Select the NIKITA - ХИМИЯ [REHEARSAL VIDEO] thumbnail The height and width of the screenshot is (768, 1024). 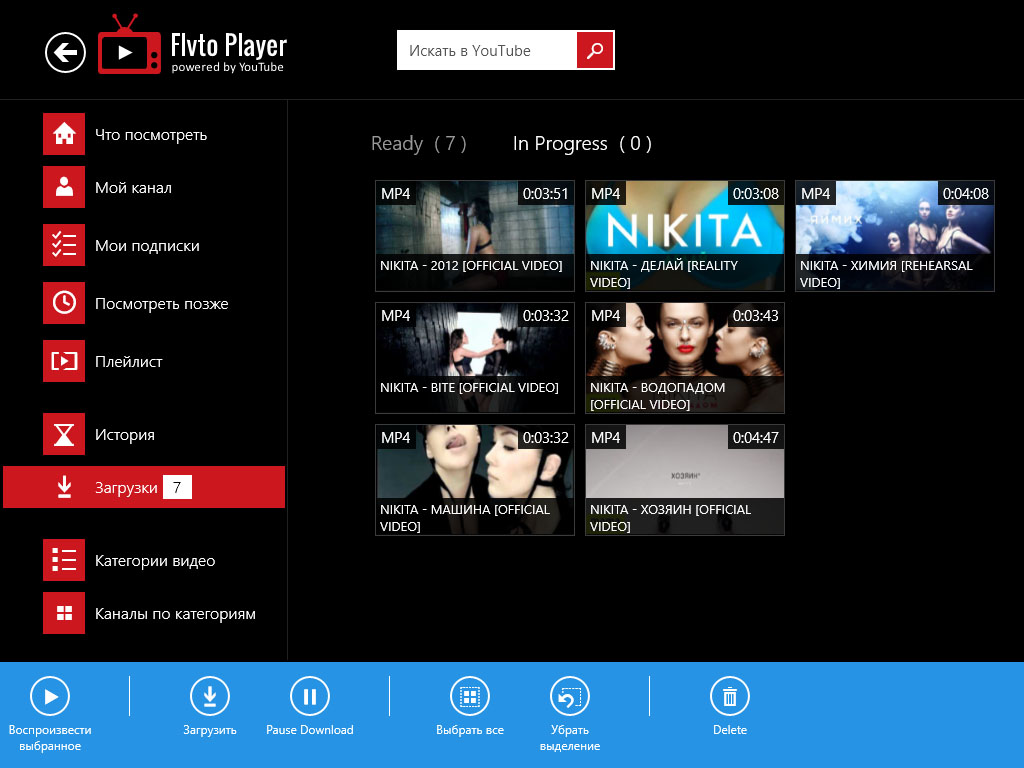click(x=895, y=236)
